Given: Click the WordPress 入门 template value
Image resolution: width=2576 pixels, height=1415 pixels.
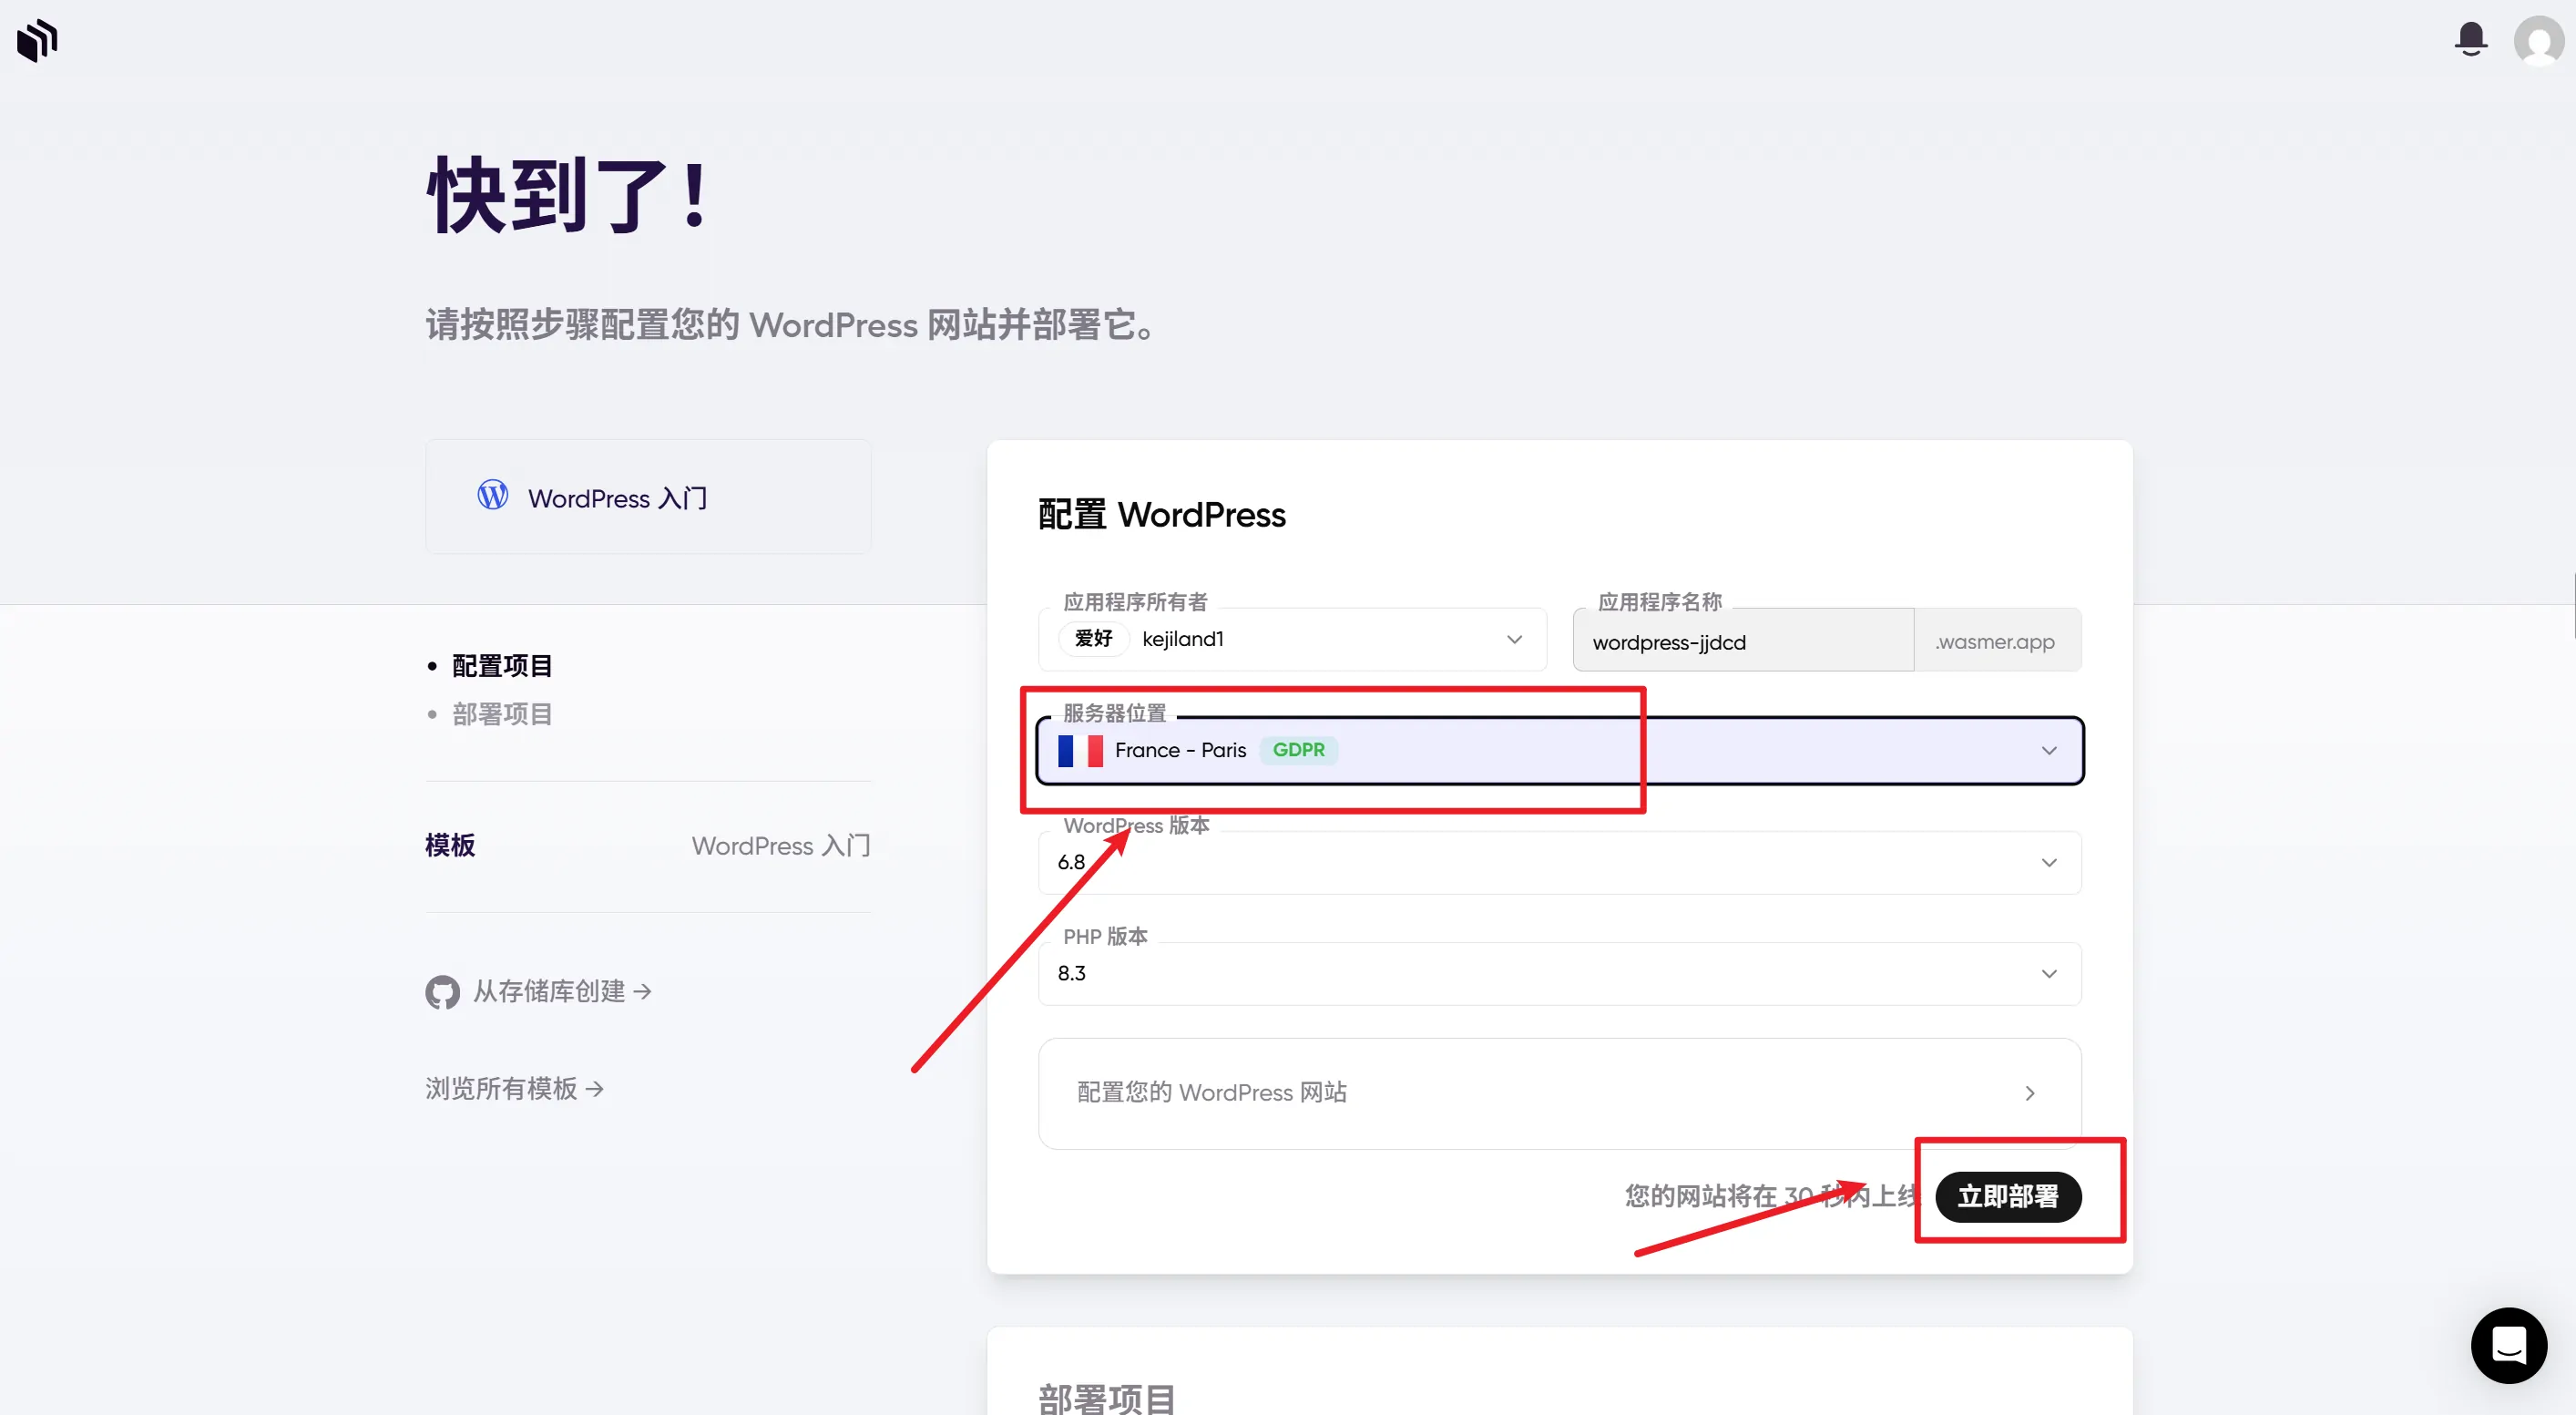Looking at the screenshot, I should click(781, 846).
